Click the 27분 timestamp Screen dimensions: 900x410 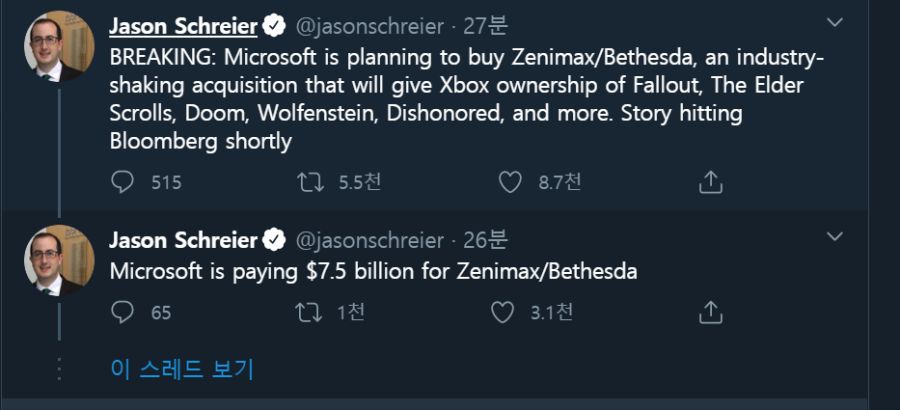coord(486,26)
